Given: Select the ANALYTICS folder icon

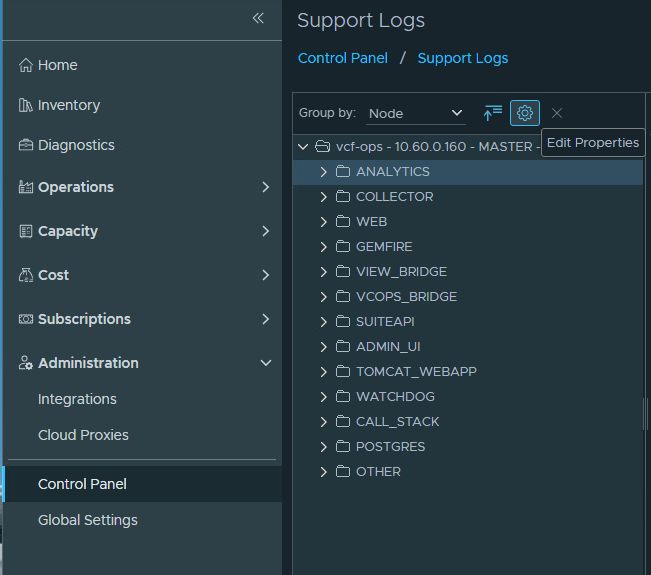Looking at the screenshot, I should [343, 172].
